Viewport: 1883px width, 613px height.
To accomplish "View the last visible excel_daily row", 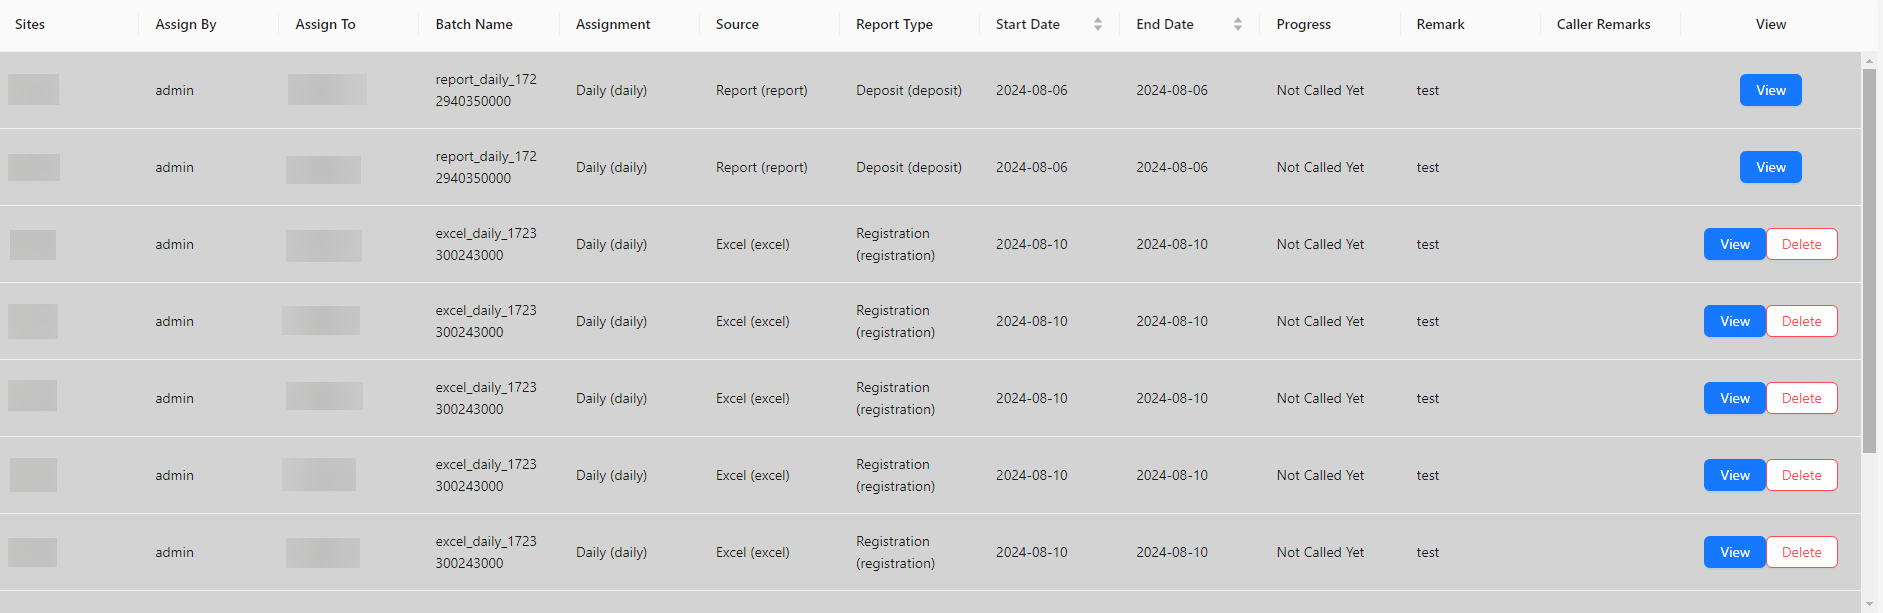I will (x=1734, y=551).
